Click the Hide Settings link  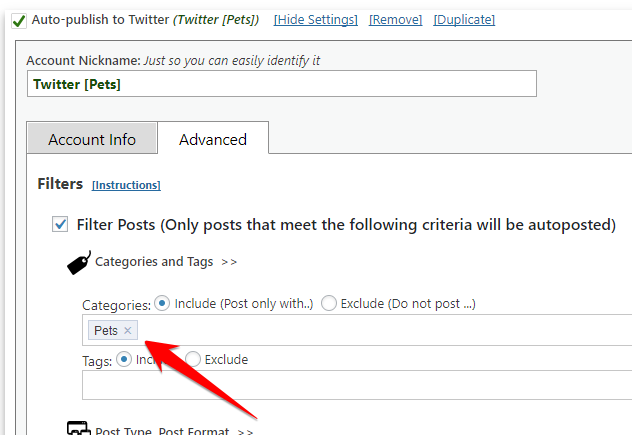[315, 20]
